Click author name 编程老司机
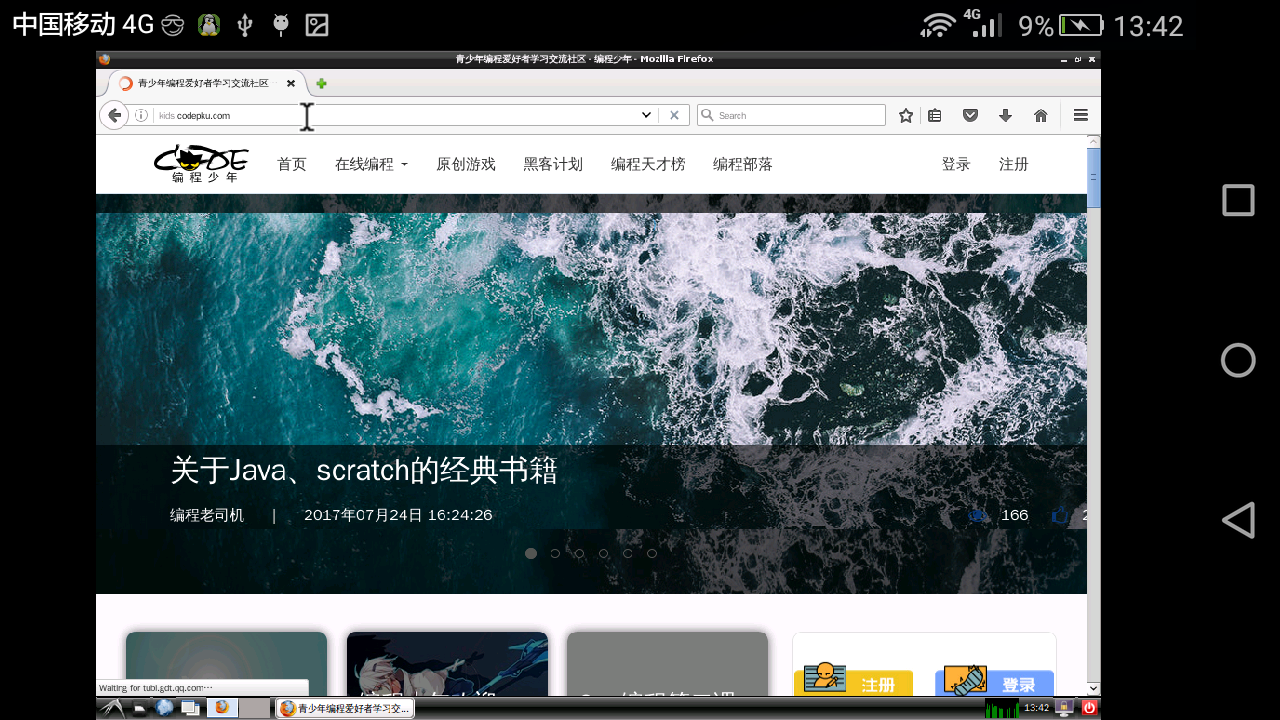 coord(207,515)
